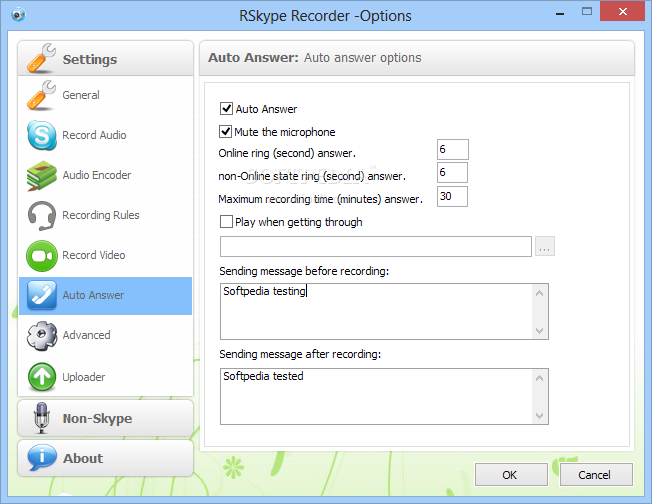
Task: Toggle the Mute the microphone checkbox
Action: coord(225,132)
